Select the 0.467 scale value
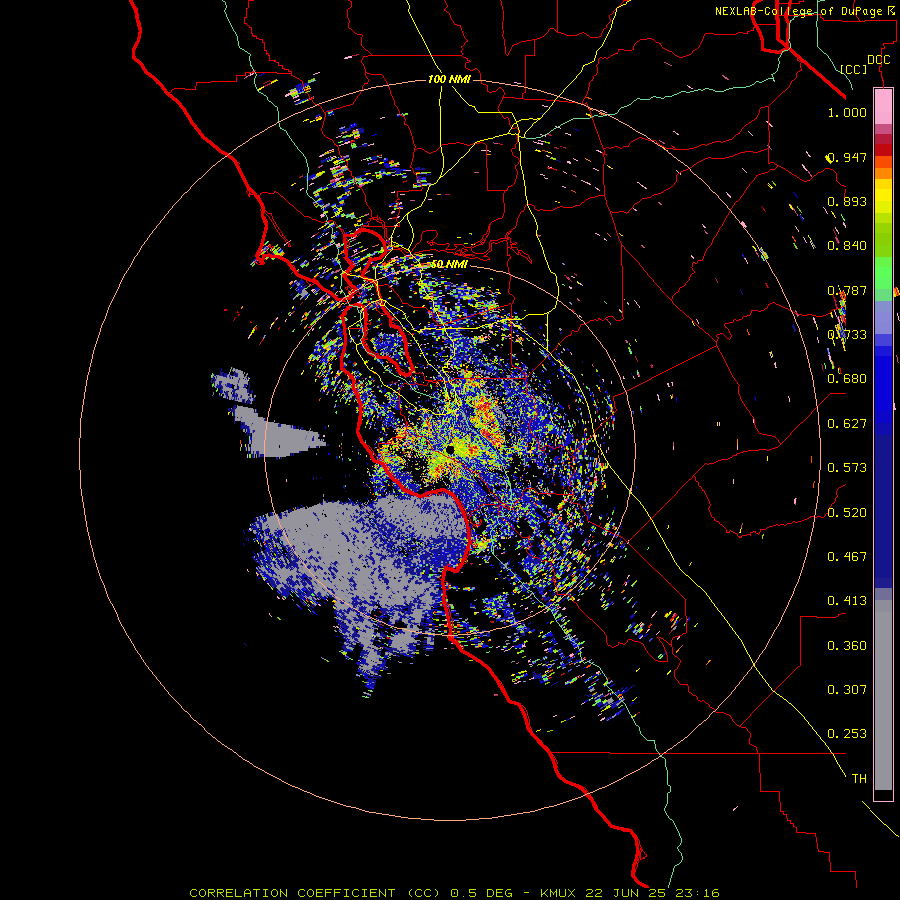900x900 pixels. (x=847, y=557)
